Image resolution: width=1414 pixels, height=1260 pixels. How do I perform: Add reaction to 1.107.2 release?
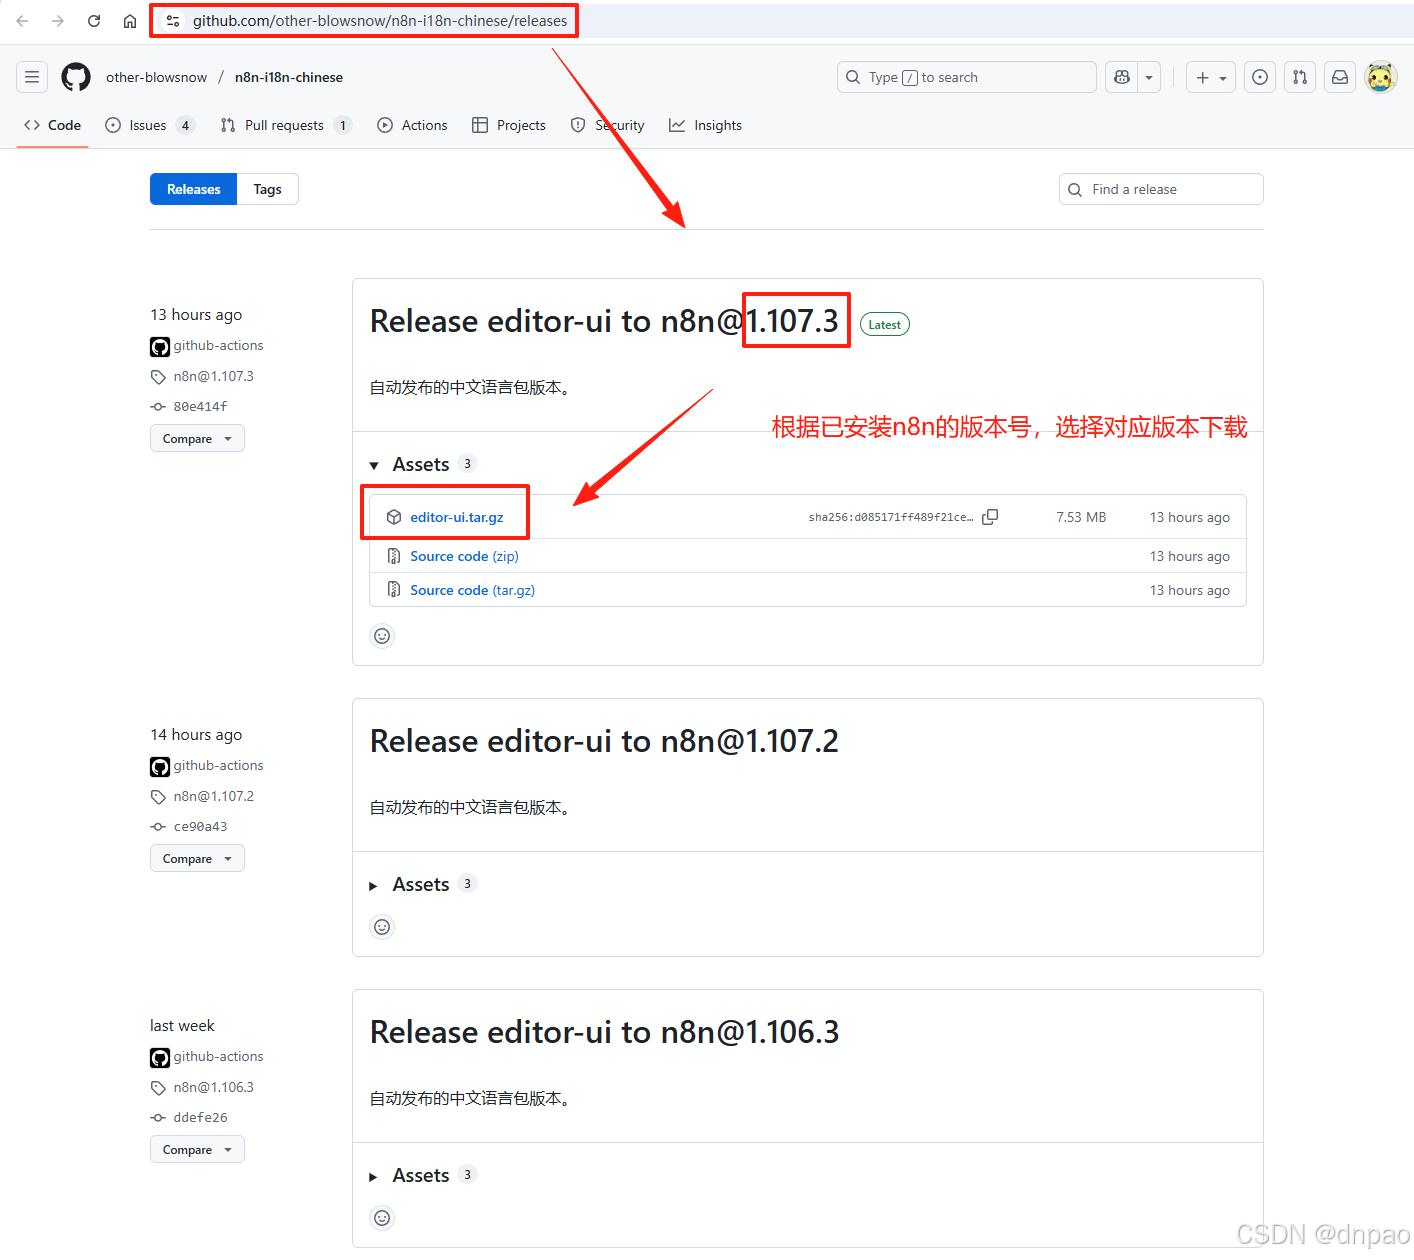382,927
